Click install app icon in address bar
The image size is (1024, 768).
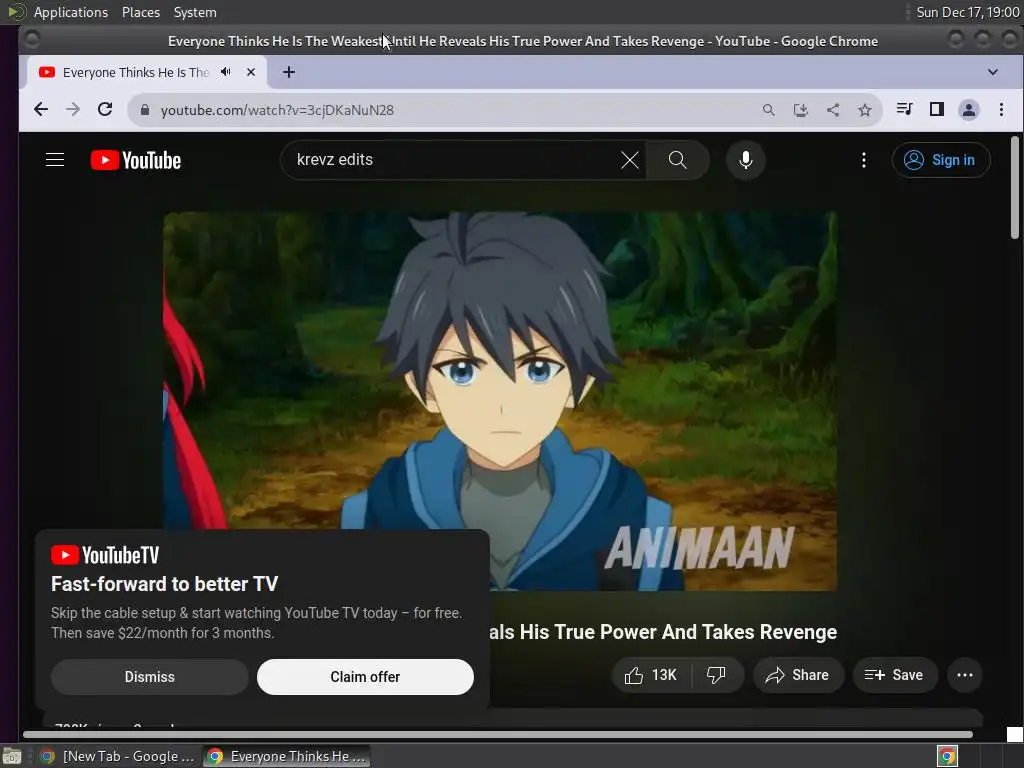(x=801, y=110)
